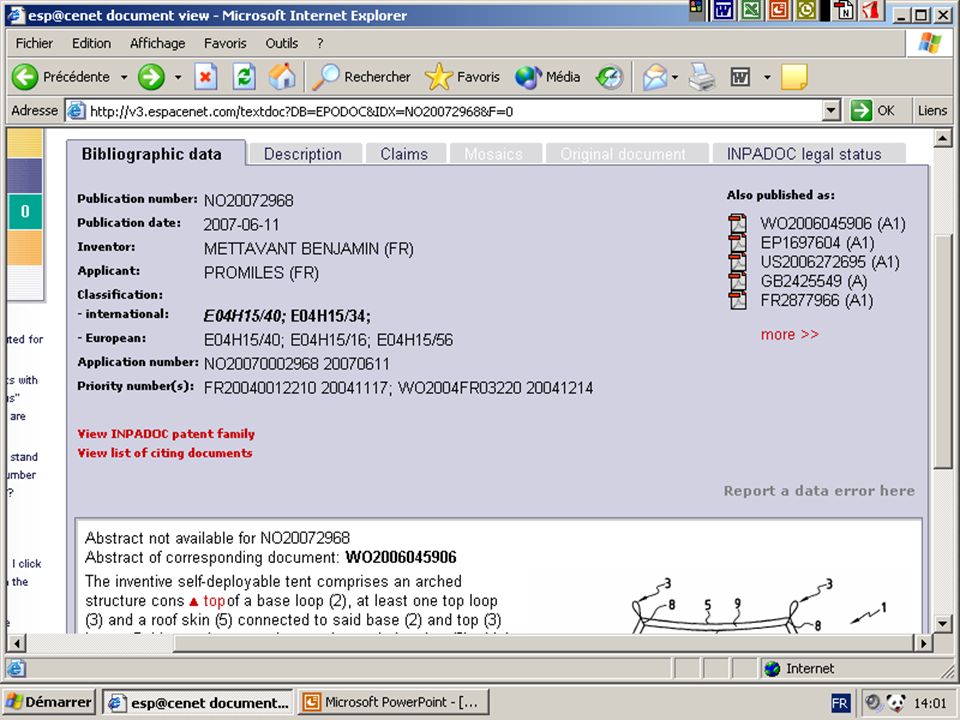Click the Démarrer start button
This screenshot has width=960, height=720.
click(49, 702)
